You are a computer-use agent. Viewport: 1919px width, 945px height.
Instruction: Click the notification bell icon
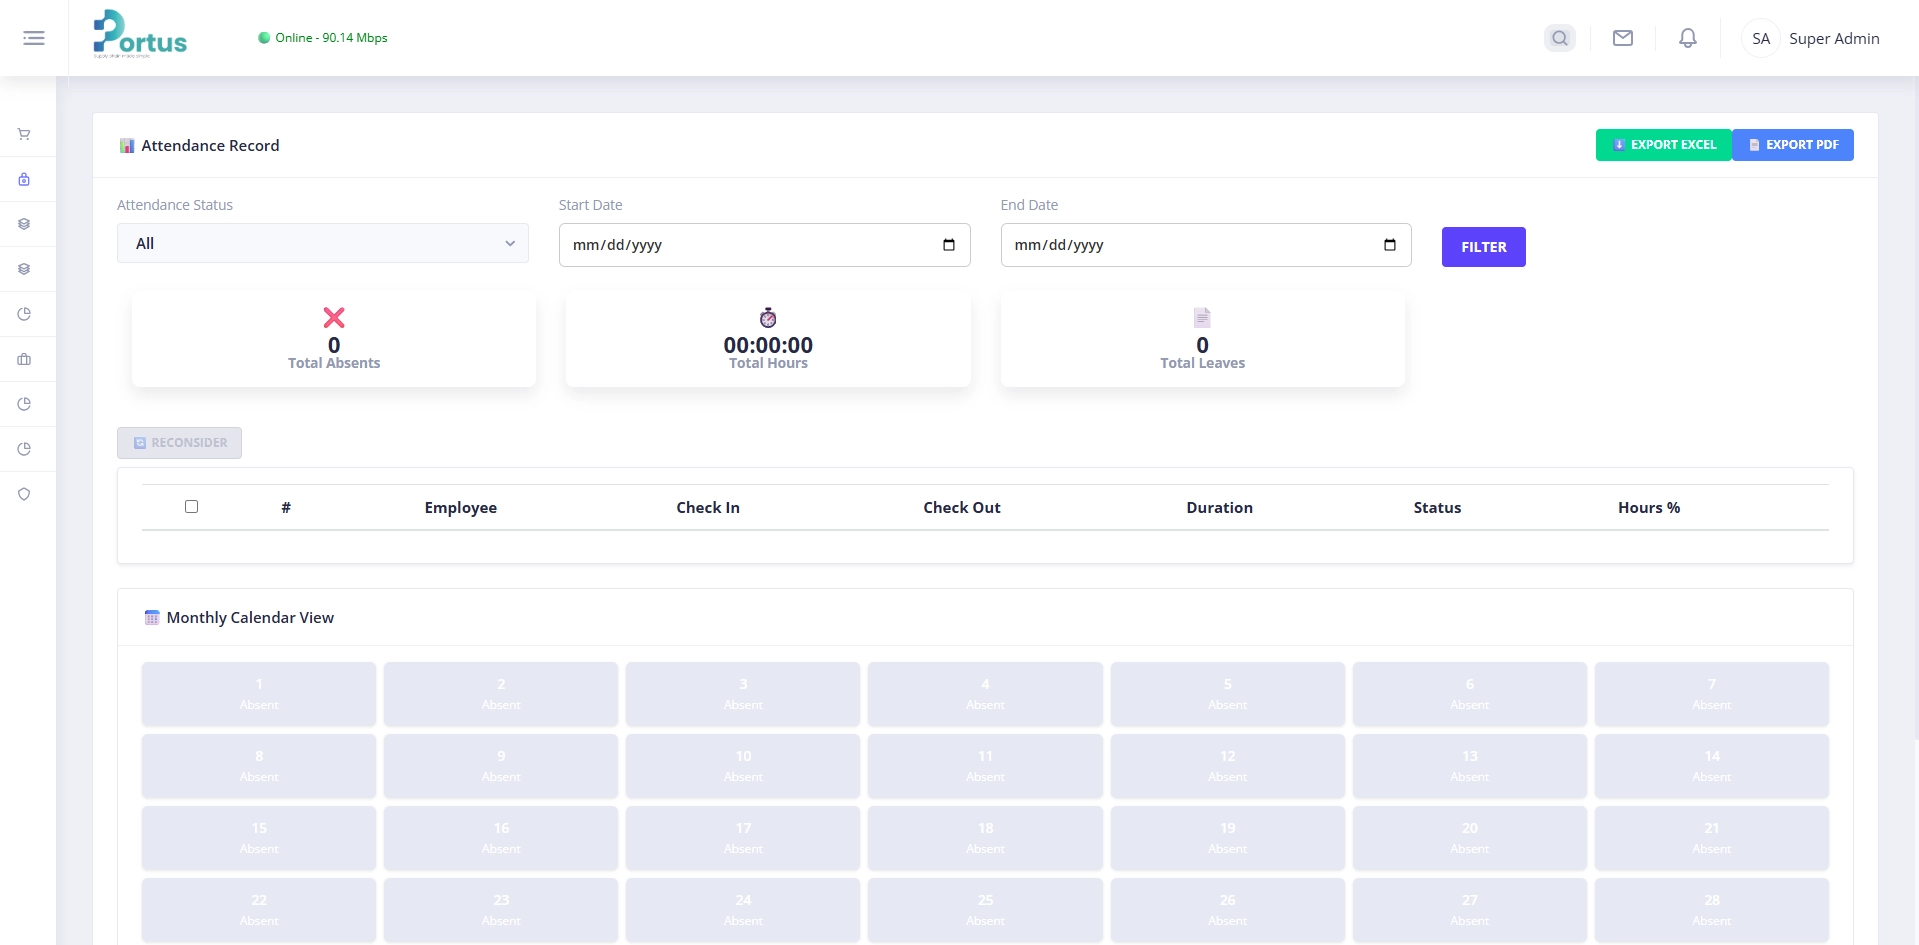pyautogui.click(x=1687, y=38)
